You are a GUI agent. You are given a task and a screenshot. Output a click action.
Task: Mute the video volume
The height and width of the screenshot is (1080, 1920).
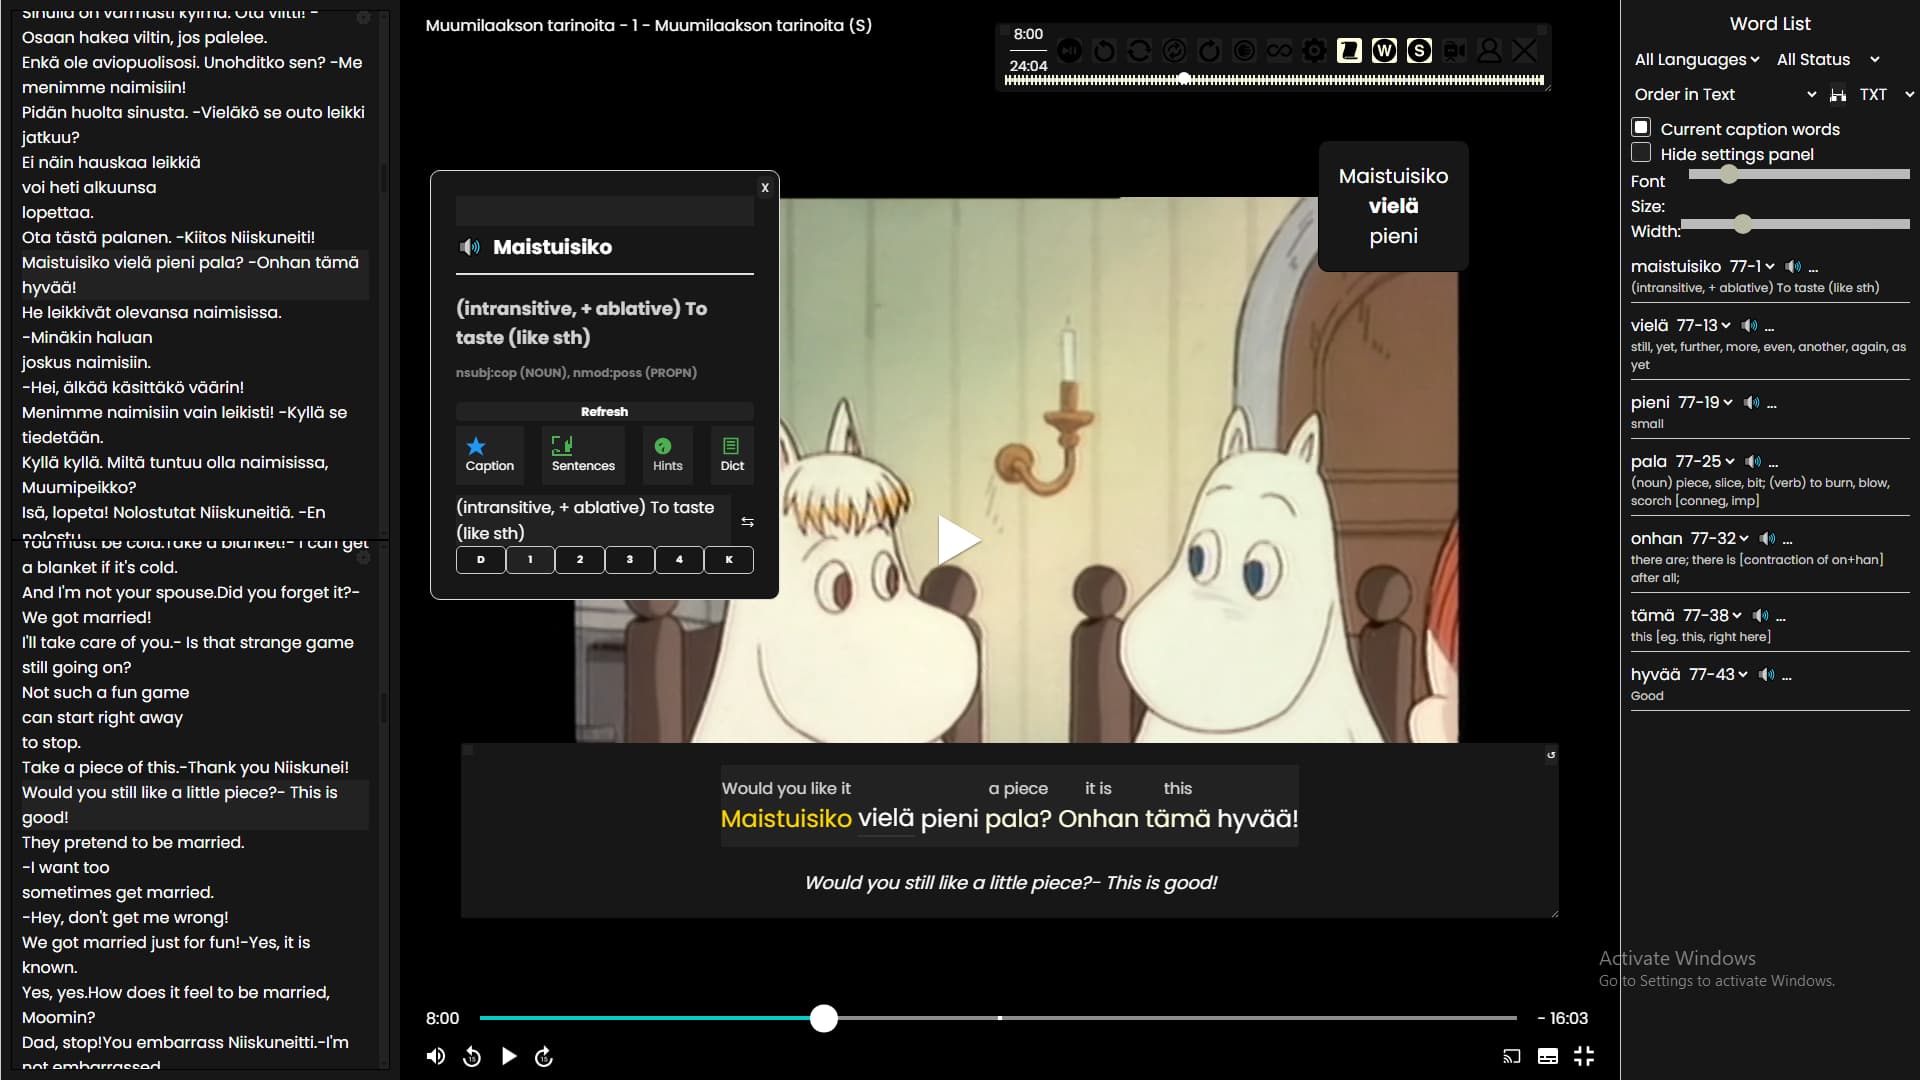click(x=436, y=1056)
